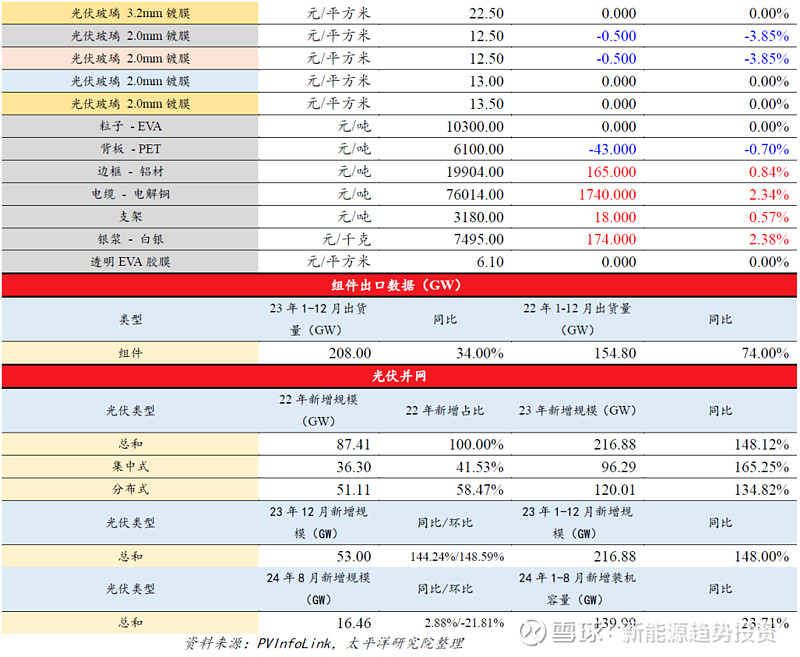Click the 148.00% growth cell
The width and height of the screenshot is (800, 657).
[762, 556]
